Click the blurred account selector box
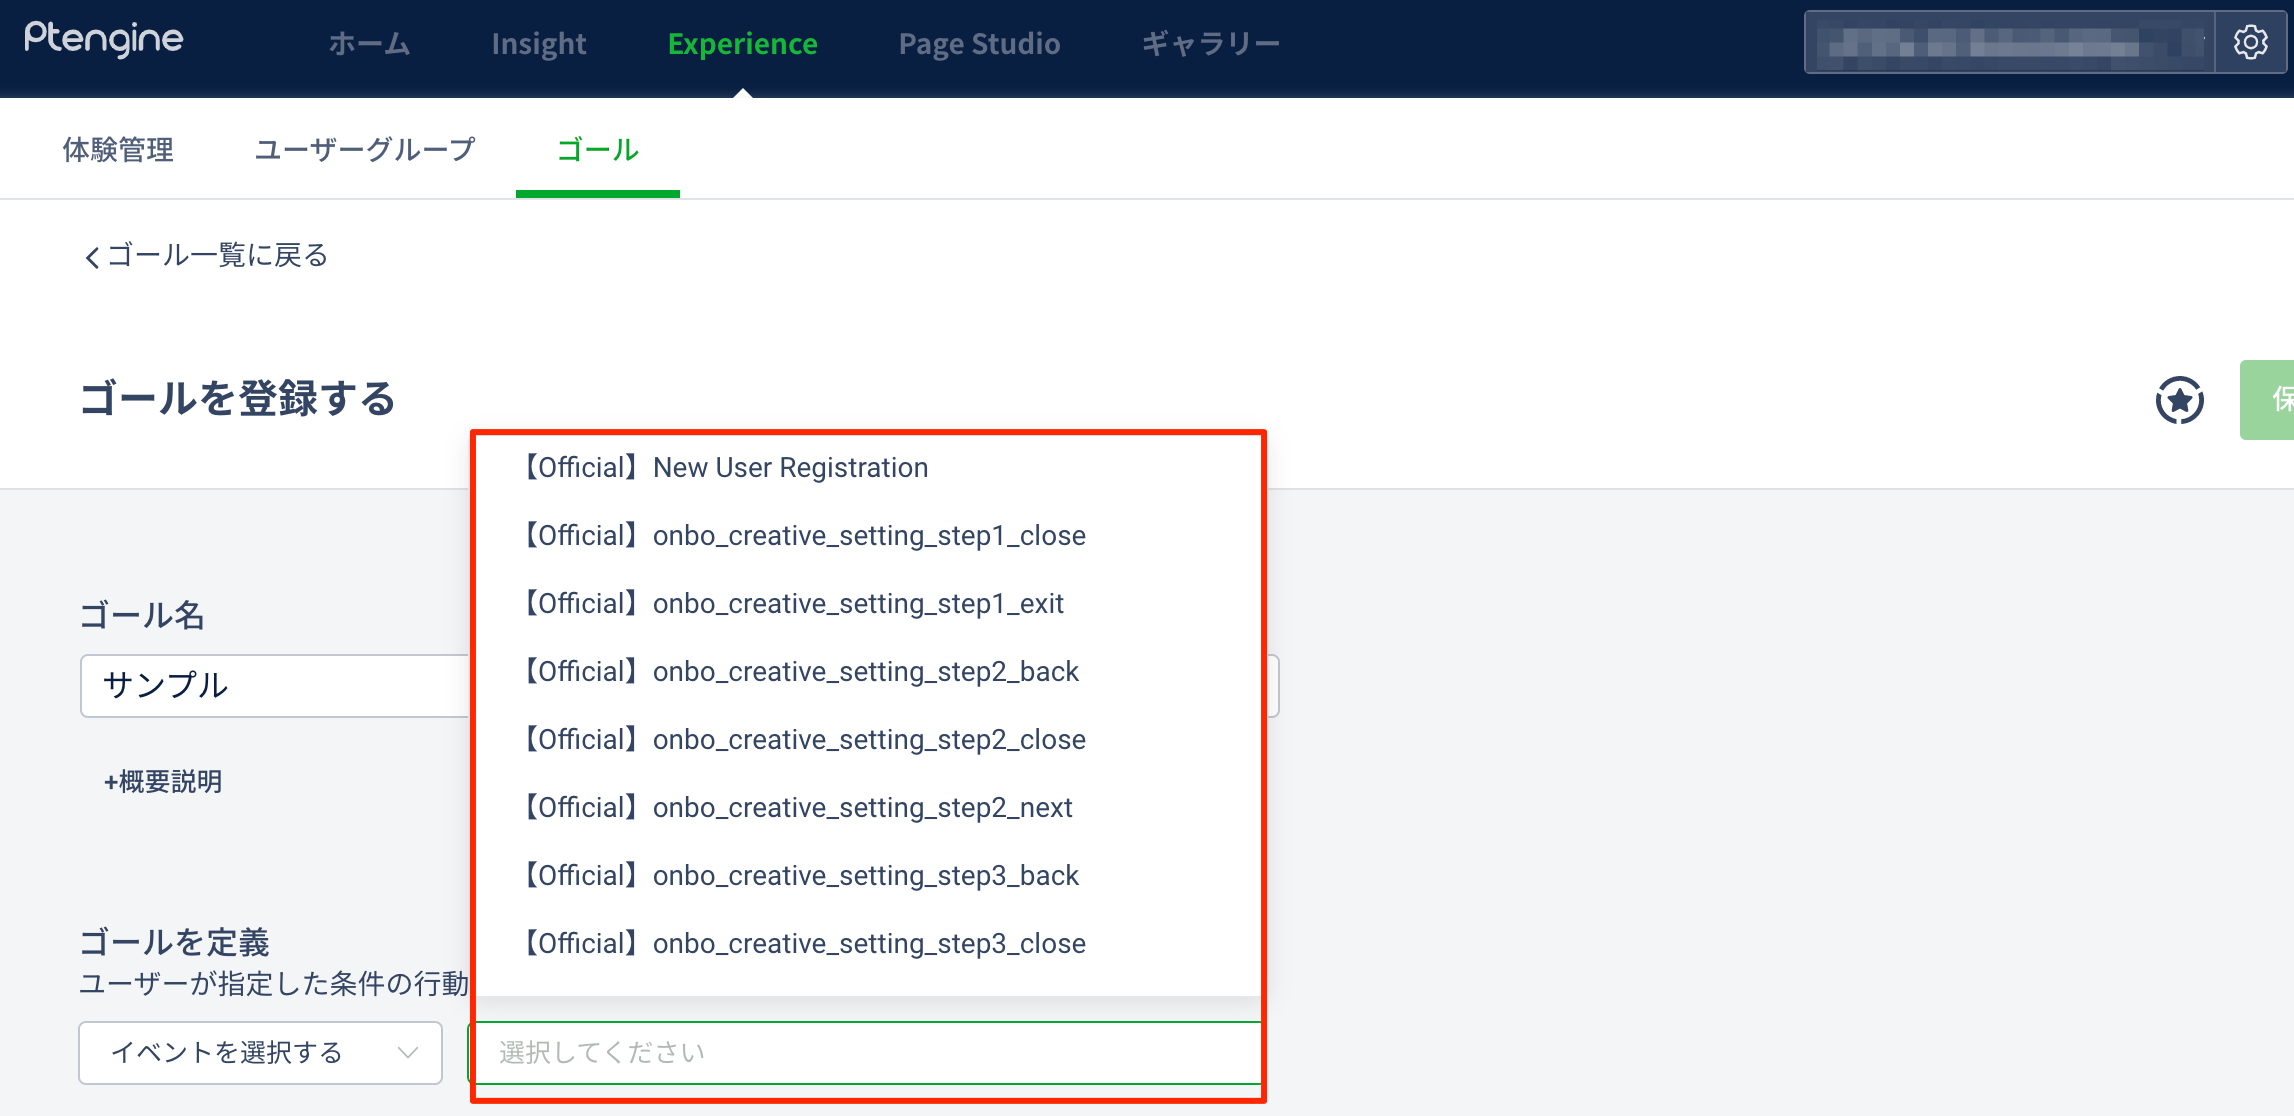Viewport: 2294px width, 1116px height. (x=2008, y=43)
